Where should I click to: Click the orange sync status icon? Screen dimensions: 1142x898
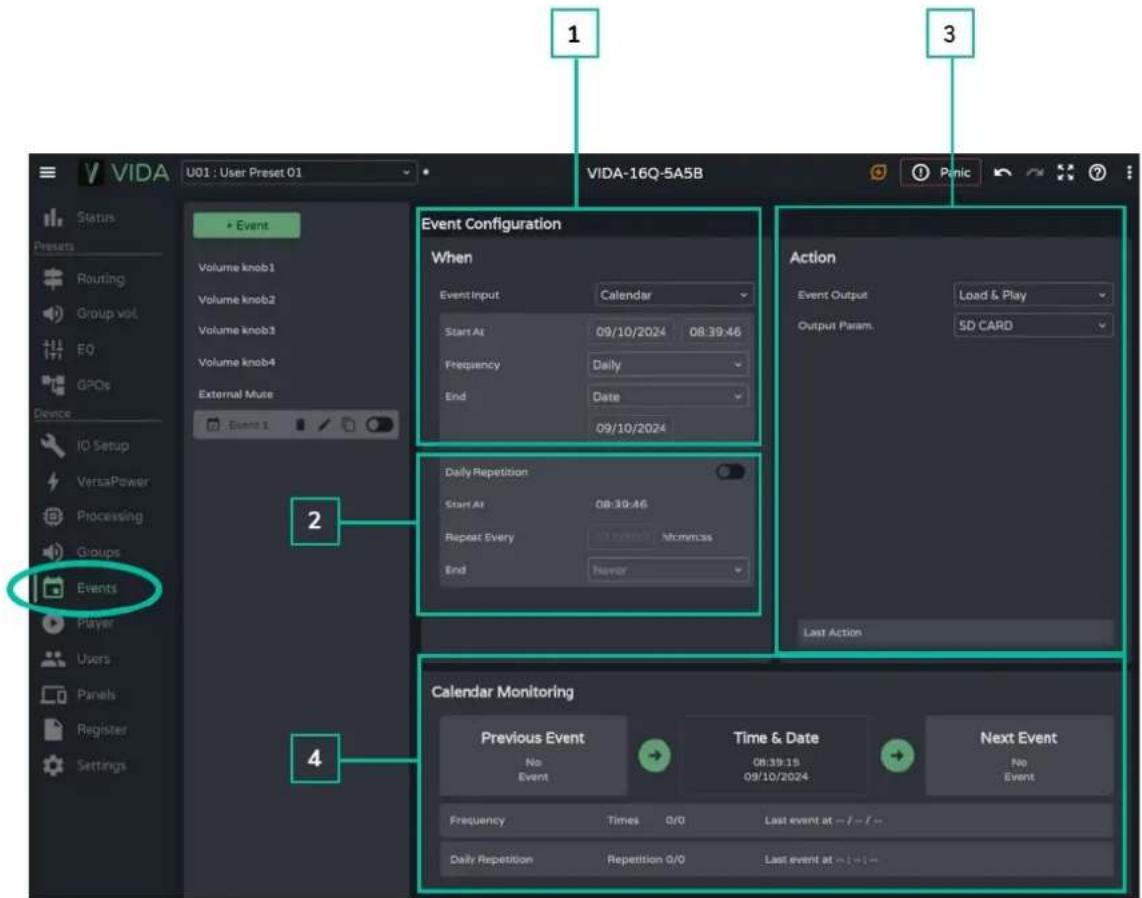coord(879,173)
